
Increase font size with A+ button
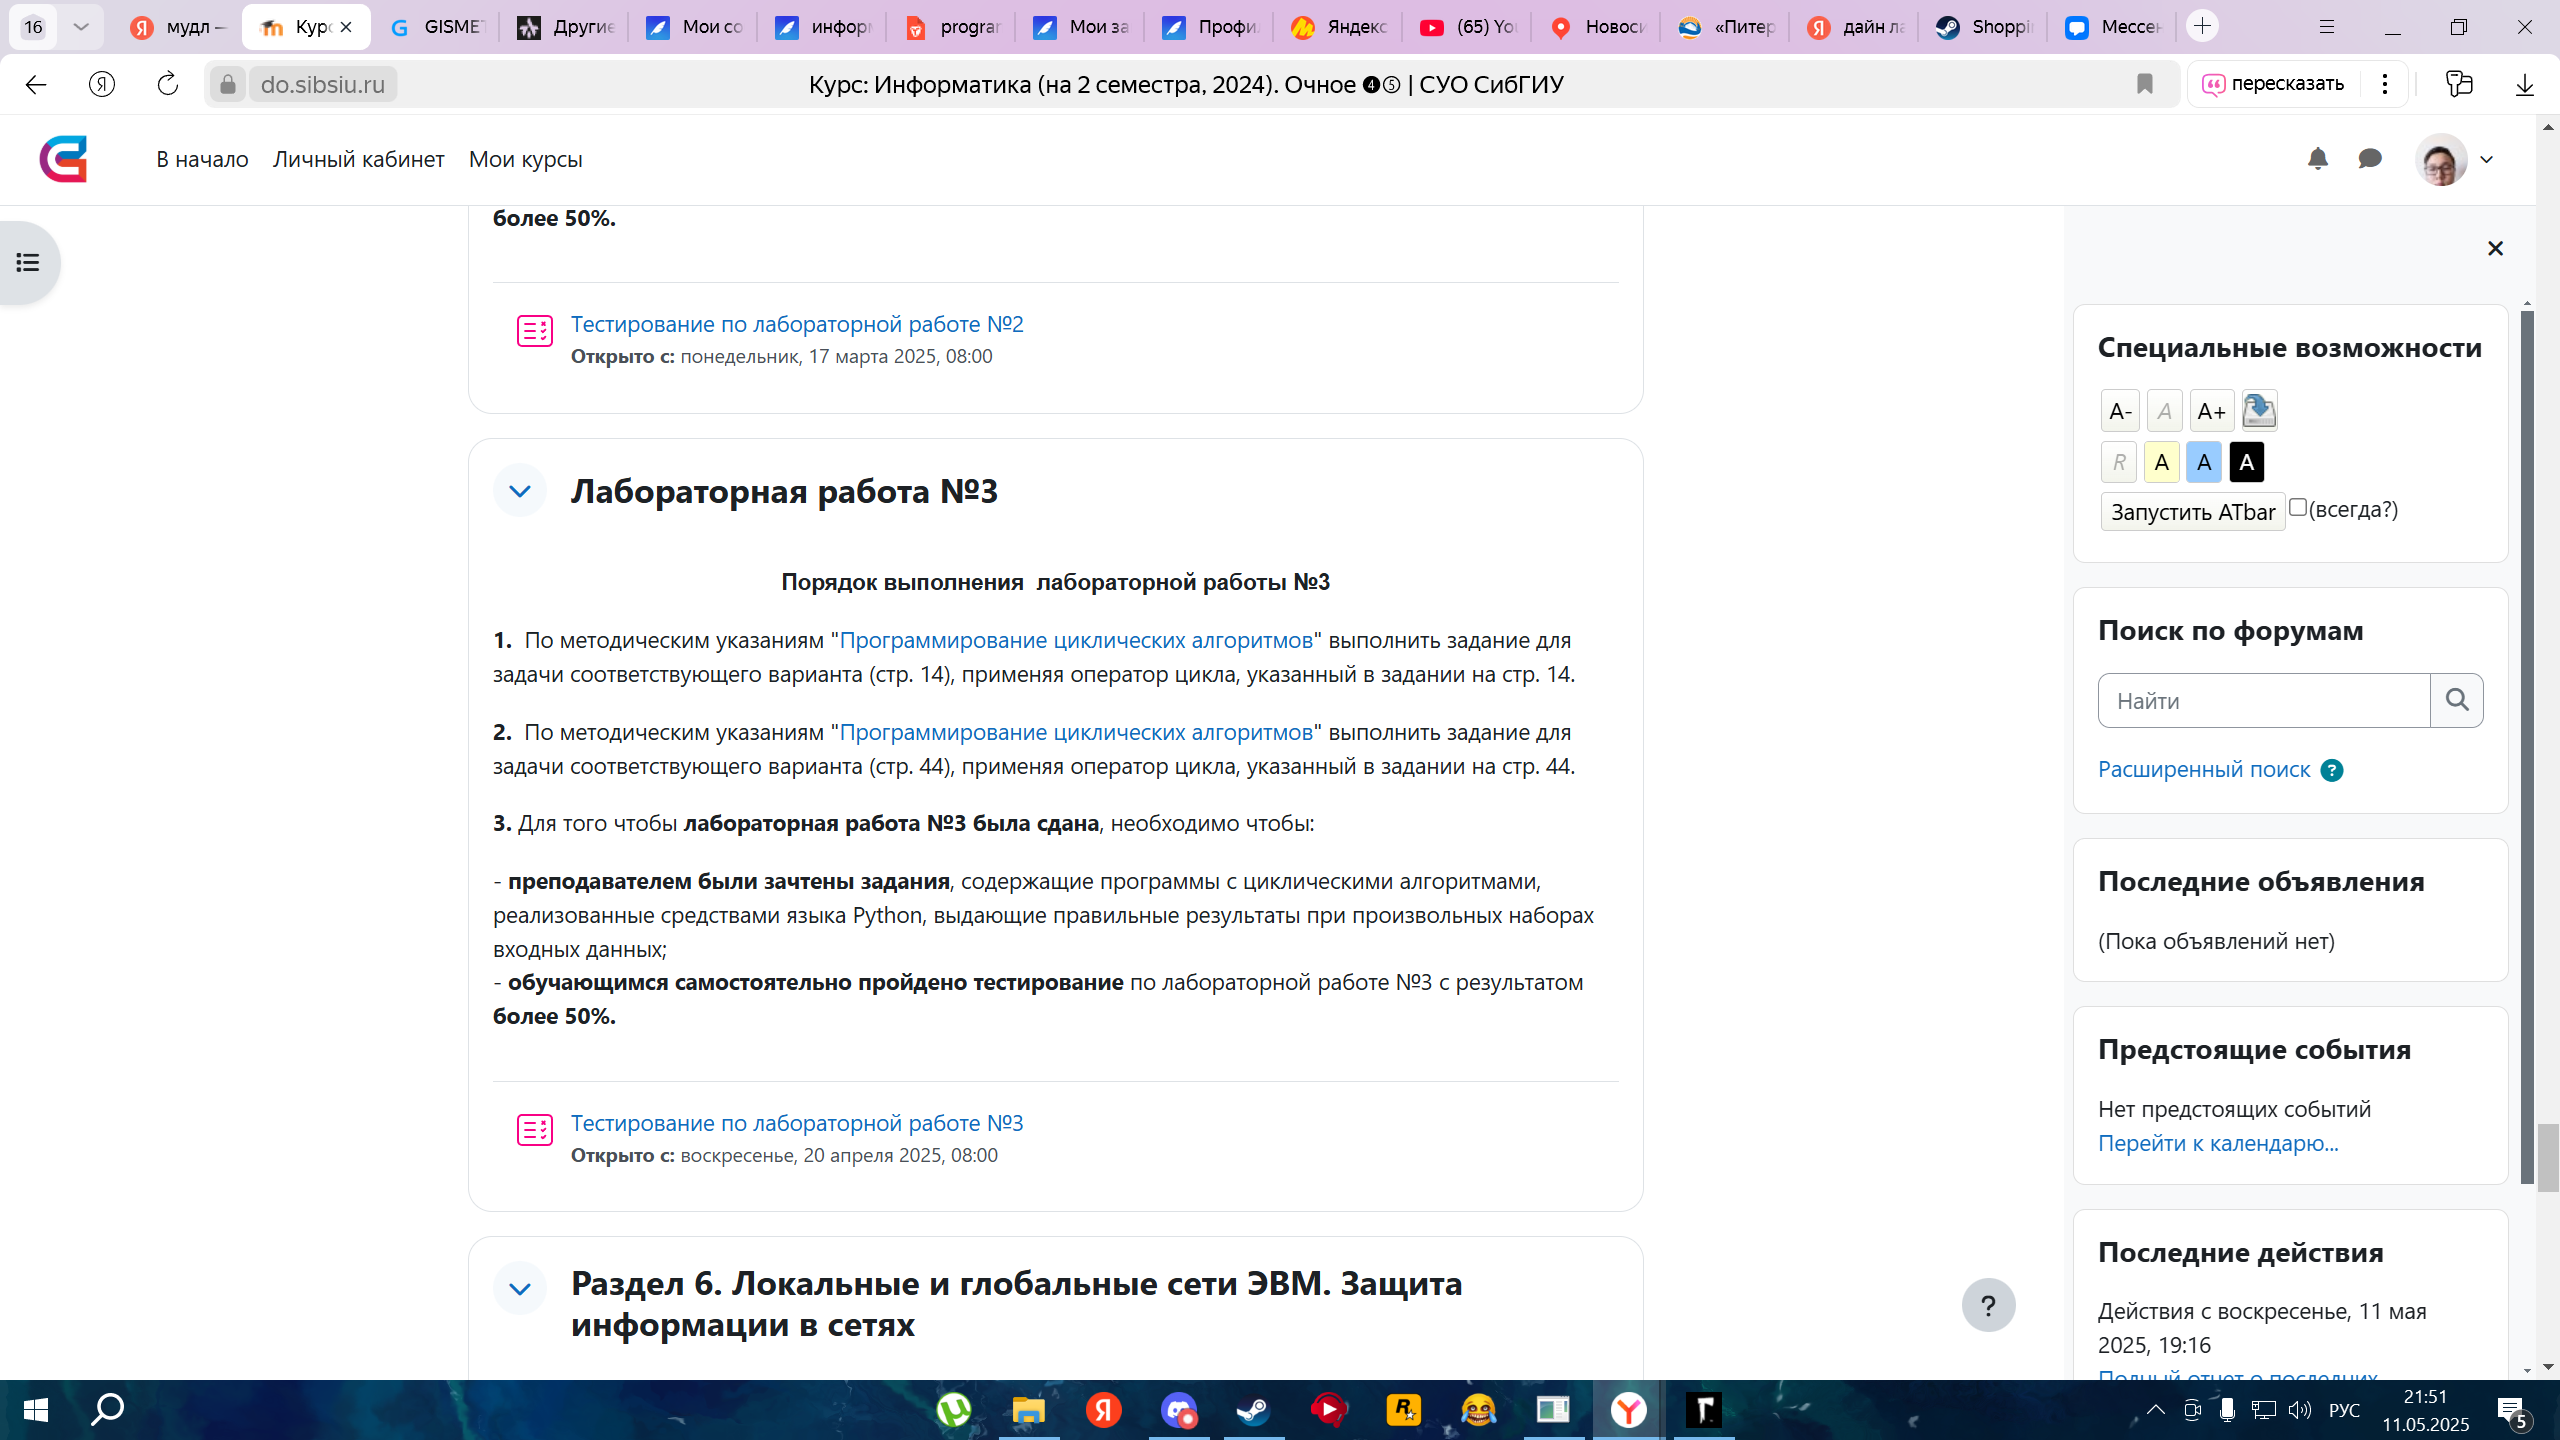(x=2211, y=411)
